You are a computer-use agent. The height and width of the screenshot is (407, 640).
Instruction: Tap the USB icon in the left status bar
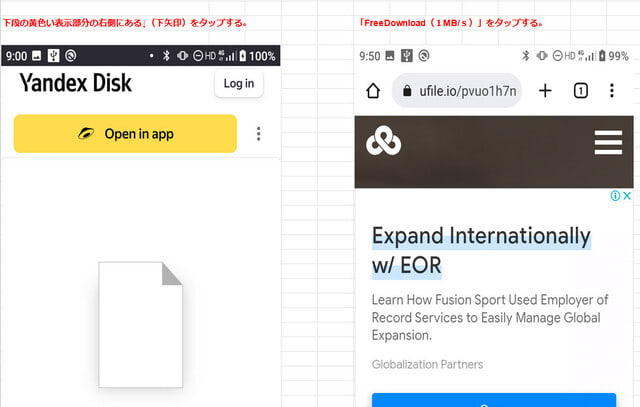coord(53,56)
